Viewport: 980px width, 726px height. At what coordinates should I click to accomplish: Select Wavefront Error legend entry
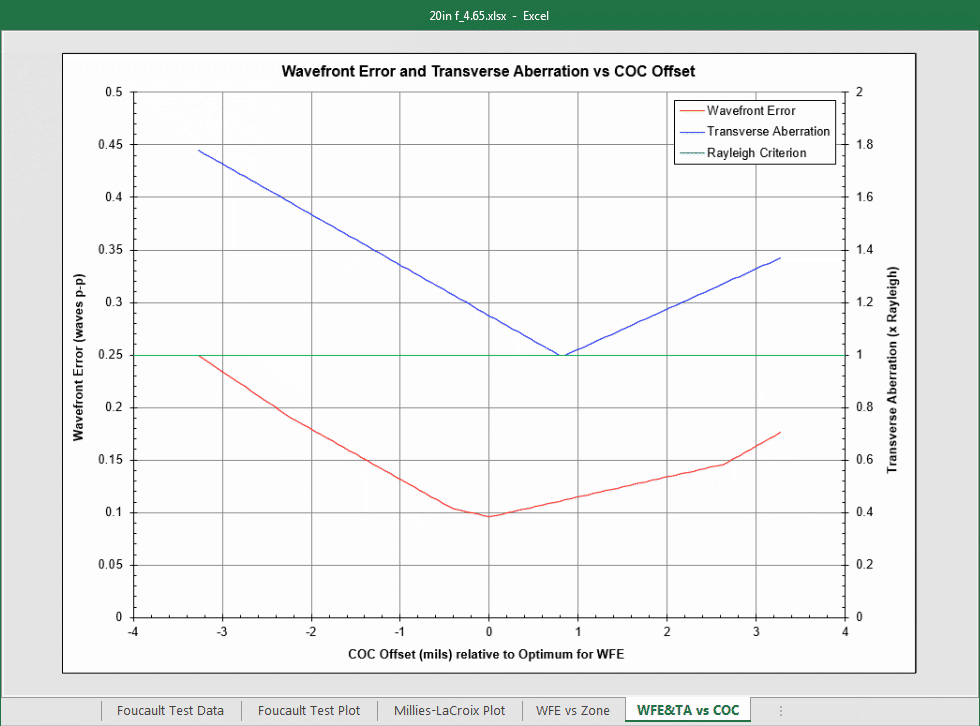(751, 110)
